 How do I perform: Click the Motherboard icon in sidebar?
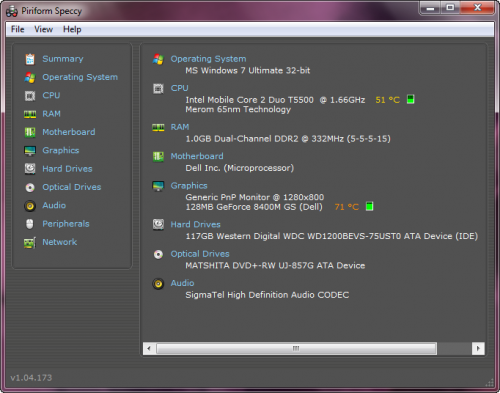click(x=30, y=132)
